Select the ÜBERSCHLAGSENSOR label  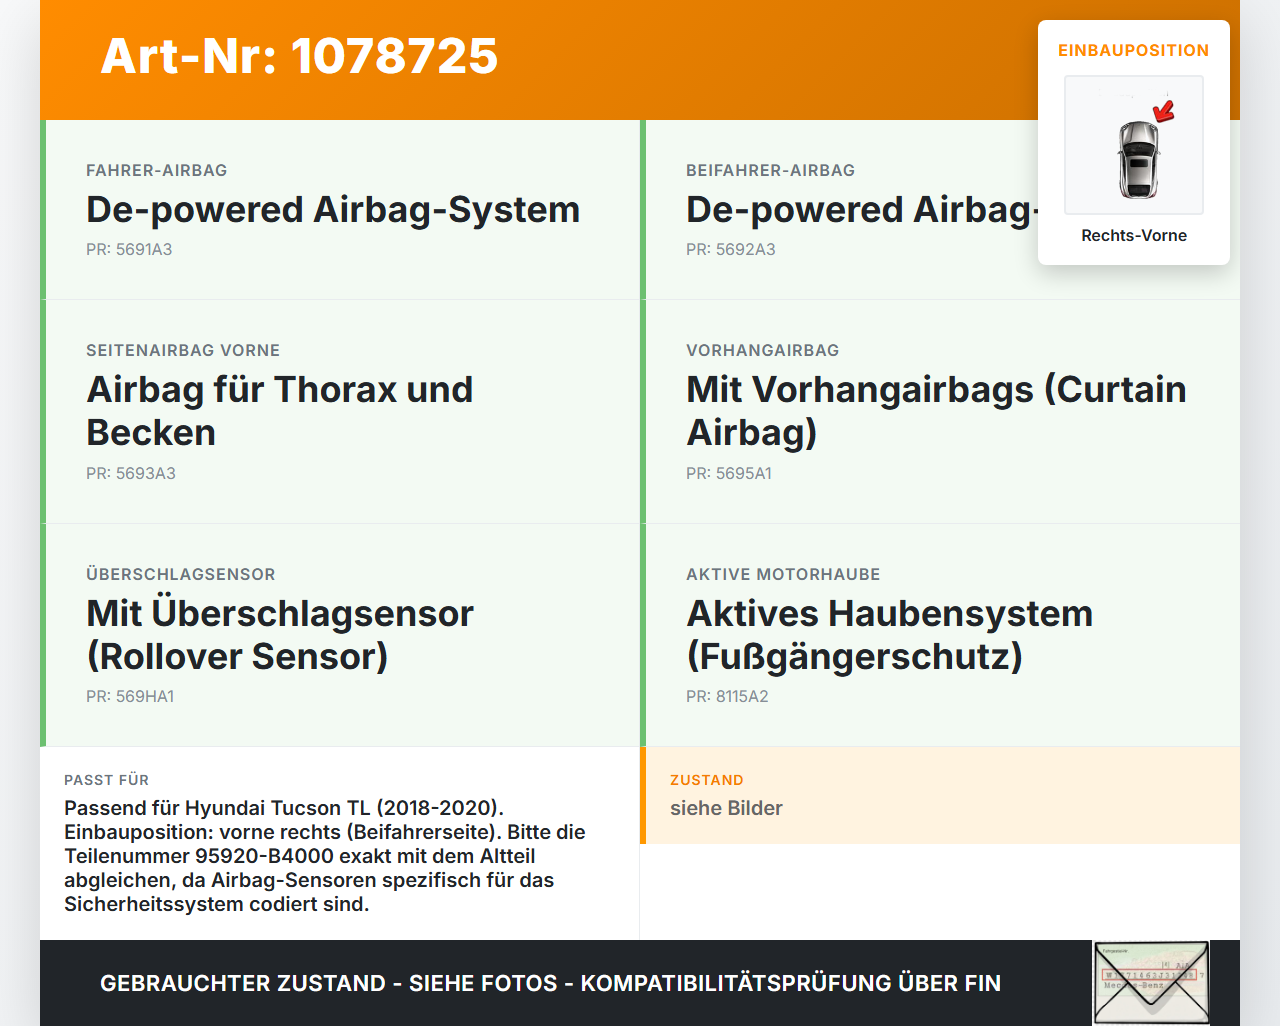point(181,574)
